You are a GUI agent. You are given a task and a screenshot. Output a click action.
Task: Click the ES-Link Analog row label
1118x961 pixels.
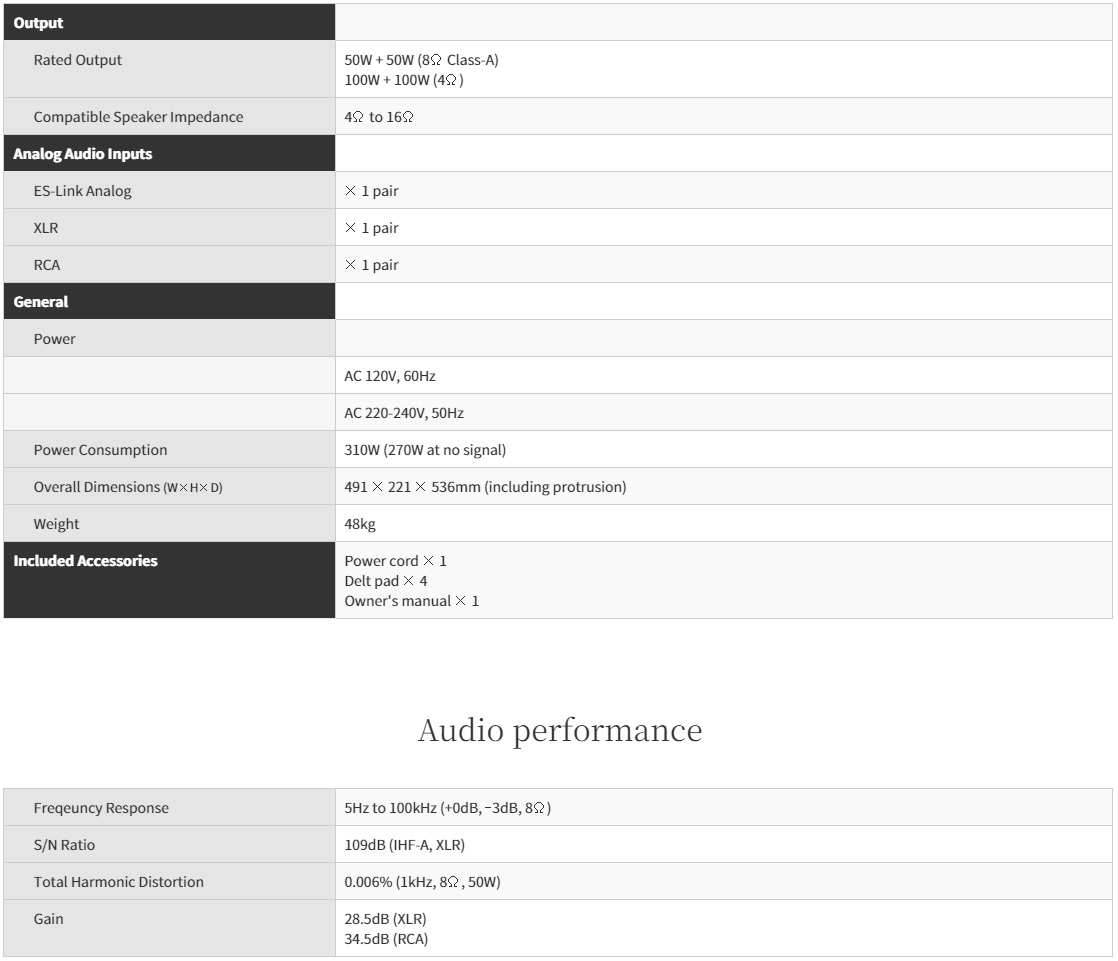pyautogui.click(x=83, y=191)
